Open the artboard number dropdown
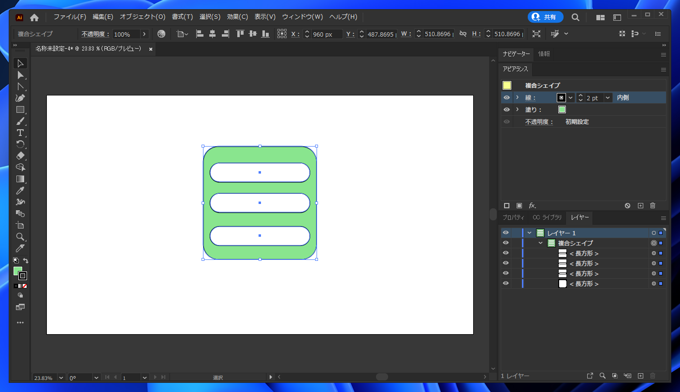680x392 pixels. coord(144,378)
